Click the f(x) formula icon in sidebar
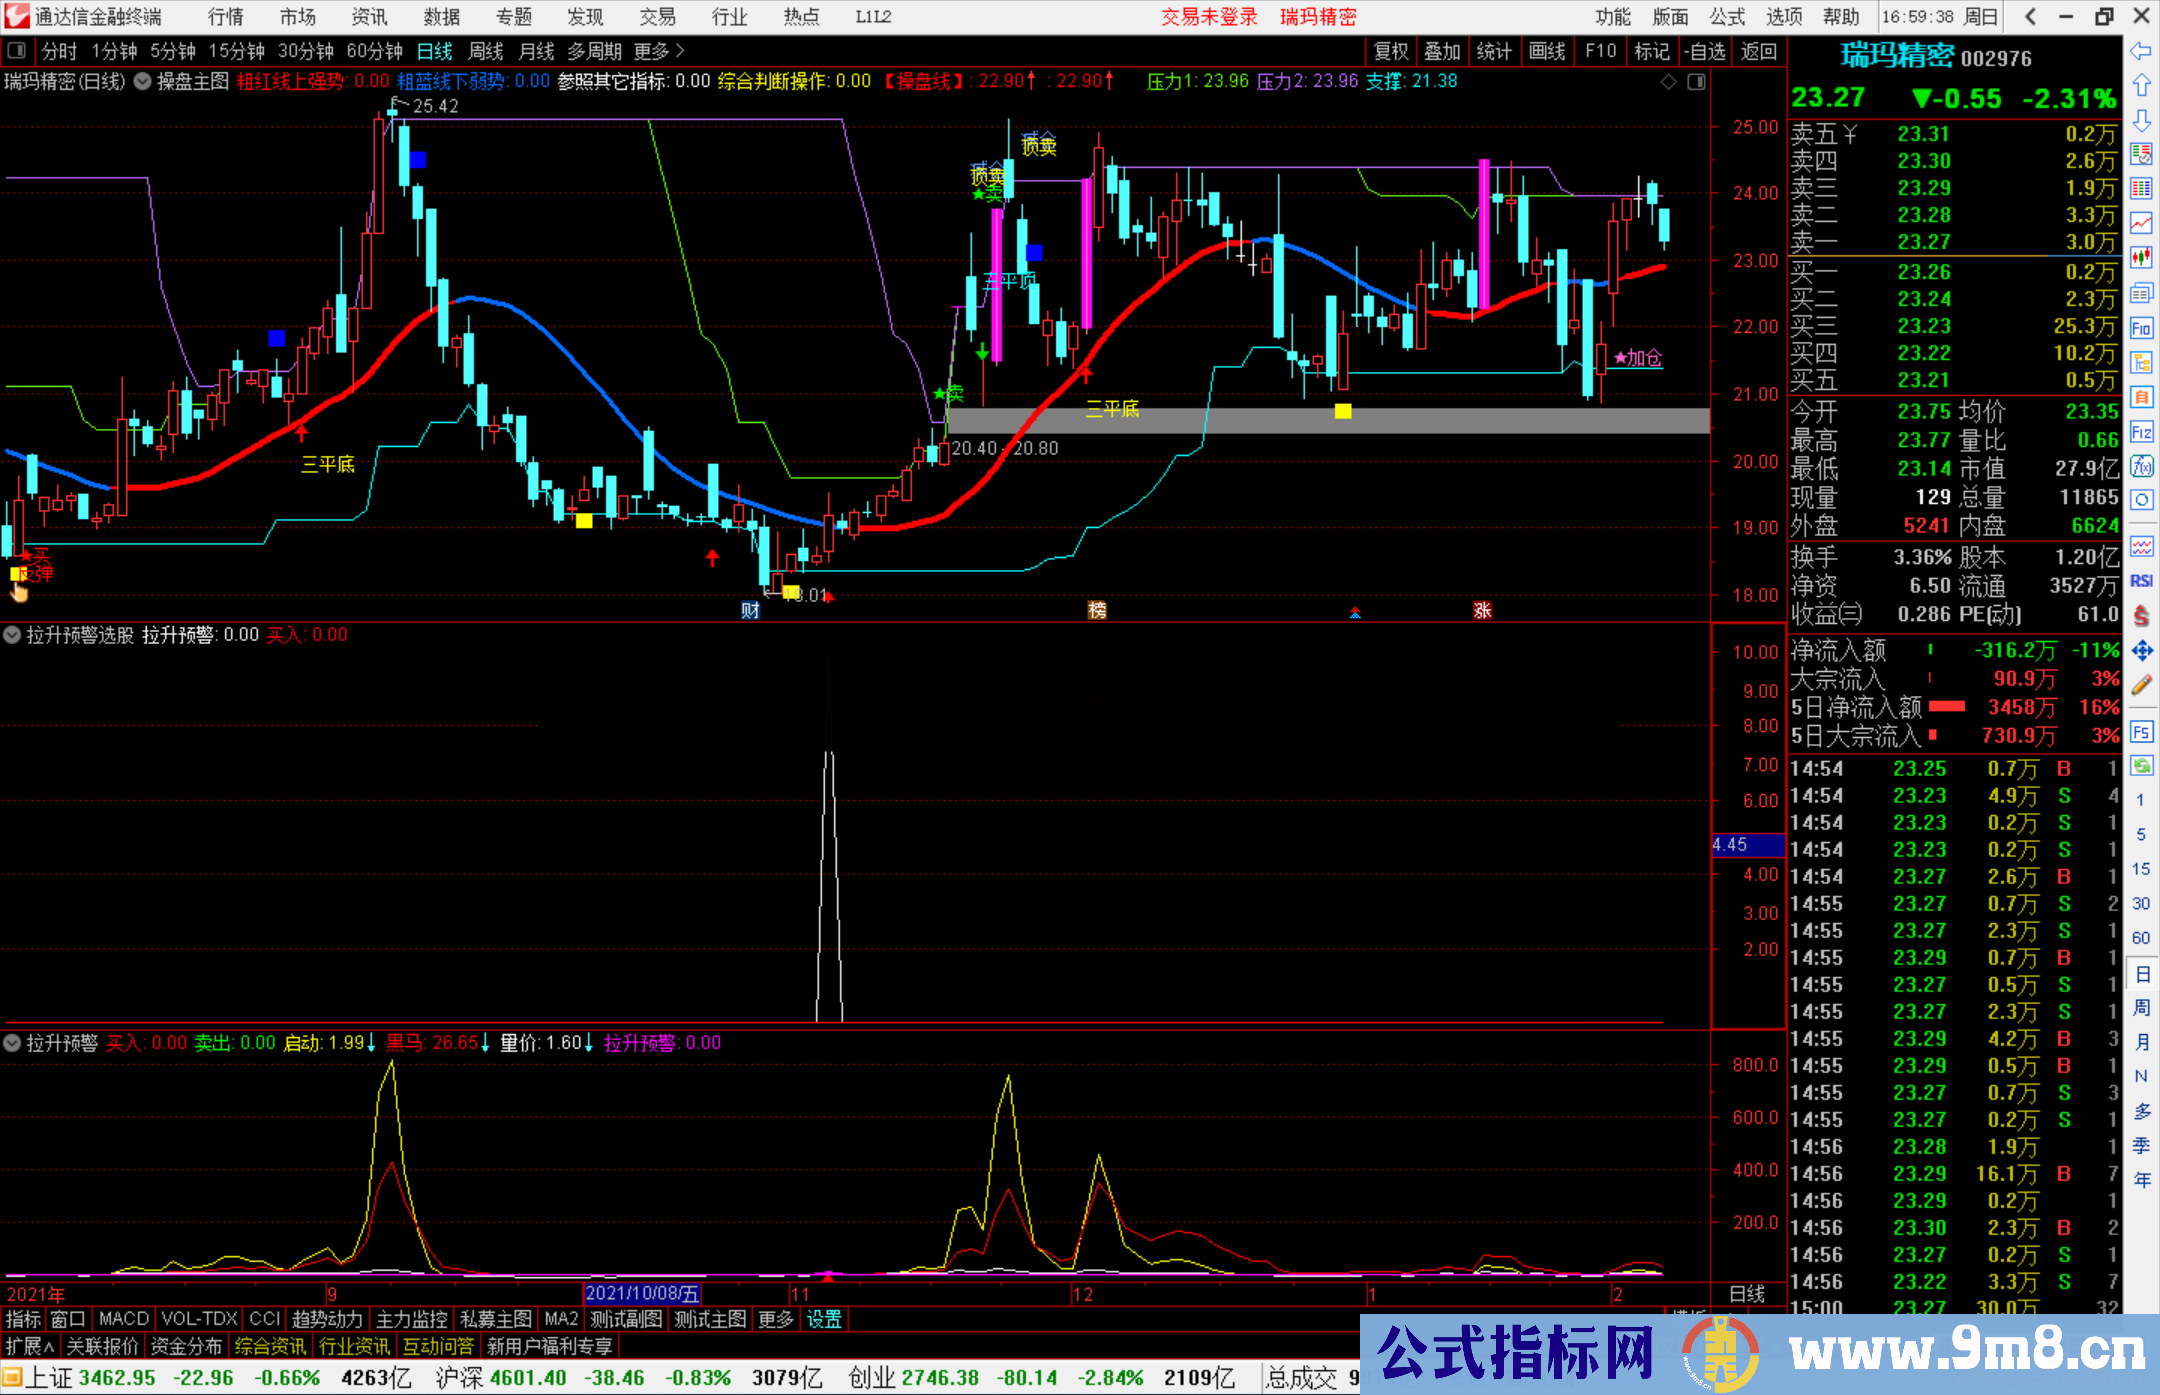Image resolution: width=2160 pixels, height=1395 pixels. pyautogui.click(x=2141, y=466)
